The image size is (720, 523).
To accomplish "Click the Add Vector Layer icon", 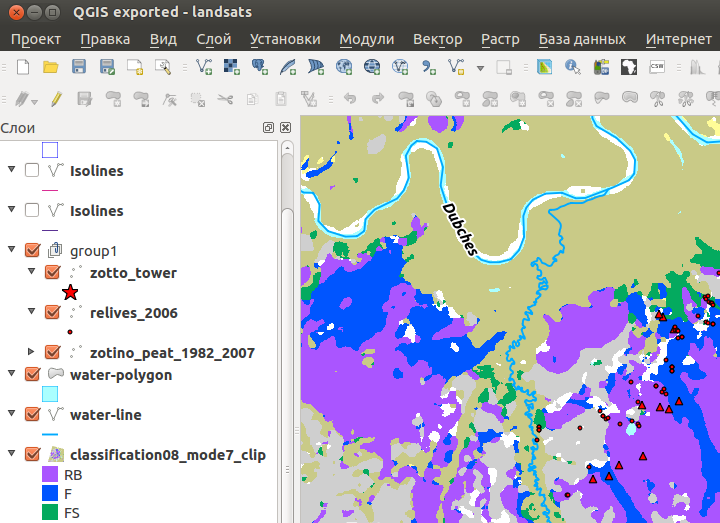I will point(203,67).
